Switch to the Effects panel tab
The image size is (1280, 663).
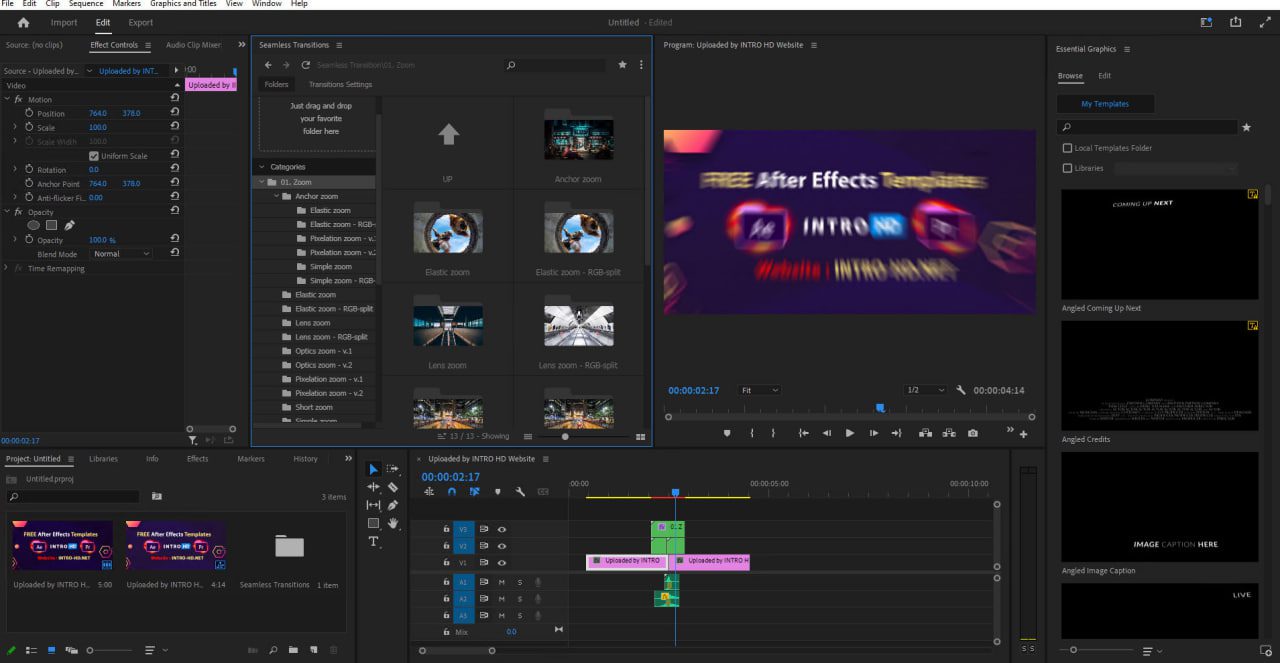click(x=197, y=459)
